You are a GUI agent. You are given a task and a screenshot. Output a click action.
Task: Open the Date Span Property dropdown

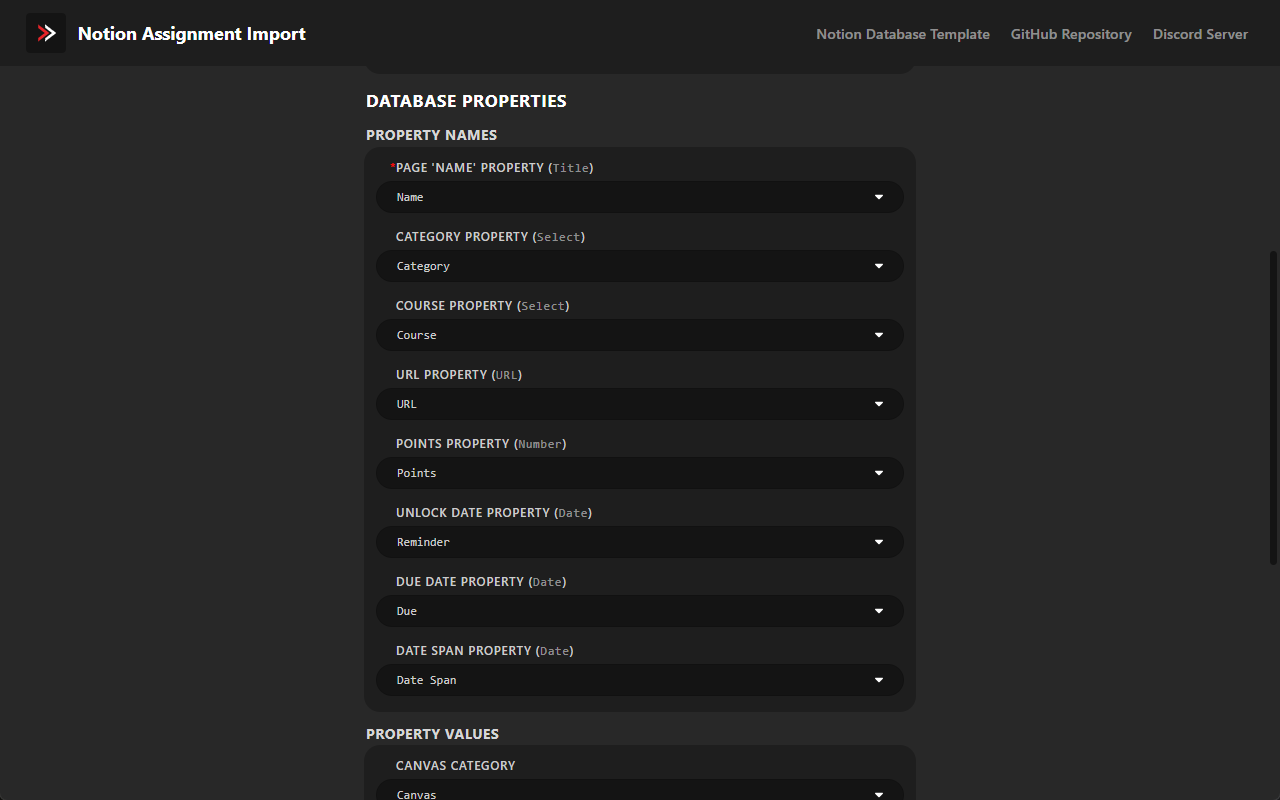point(640,680)
